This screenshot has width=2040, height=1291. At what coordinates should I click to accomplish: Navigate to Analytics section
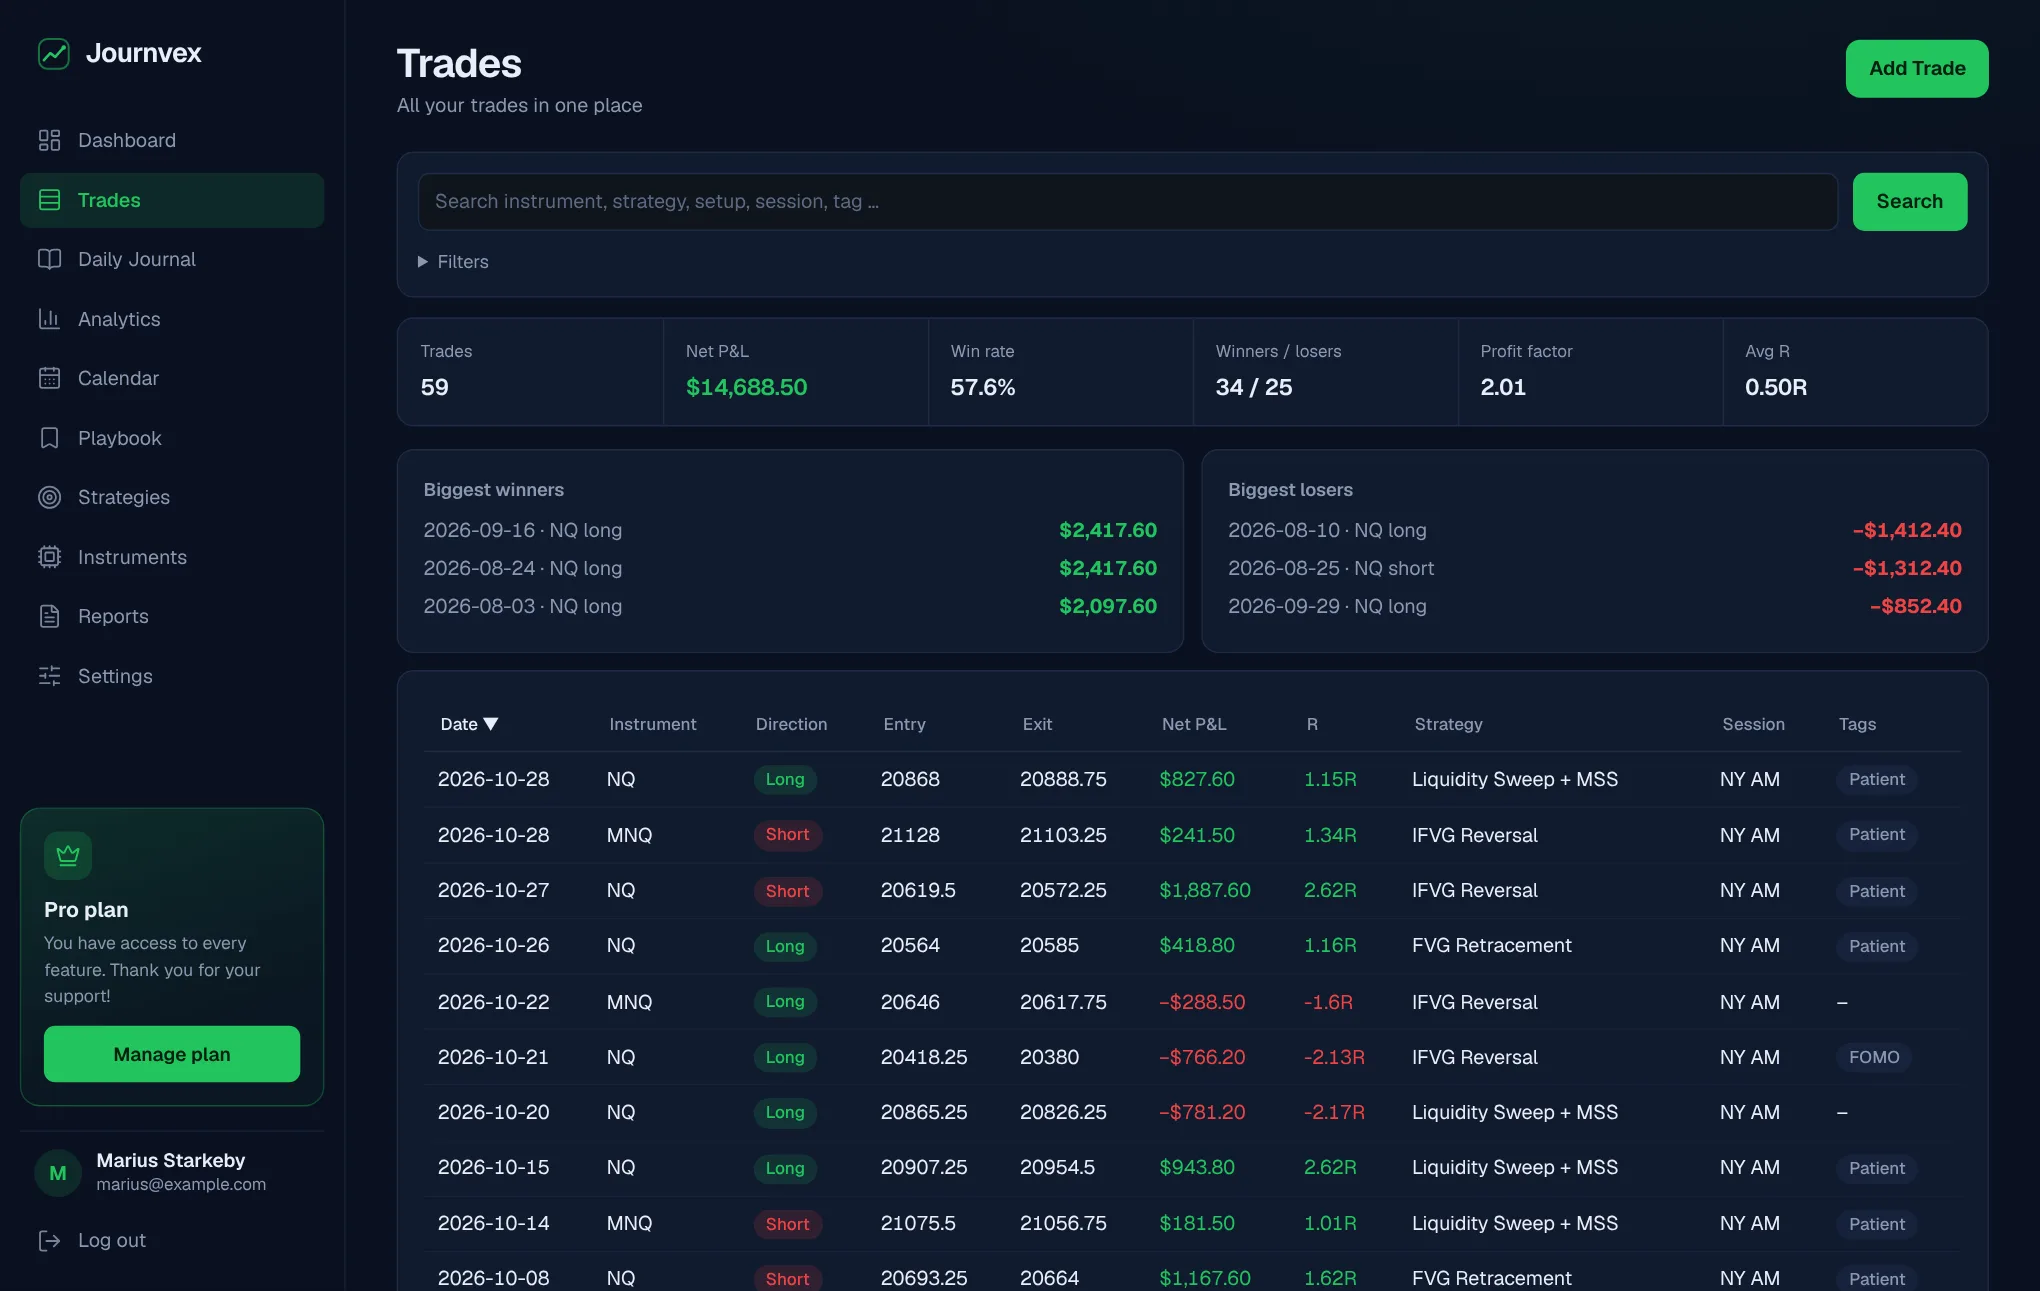(172, 319)
